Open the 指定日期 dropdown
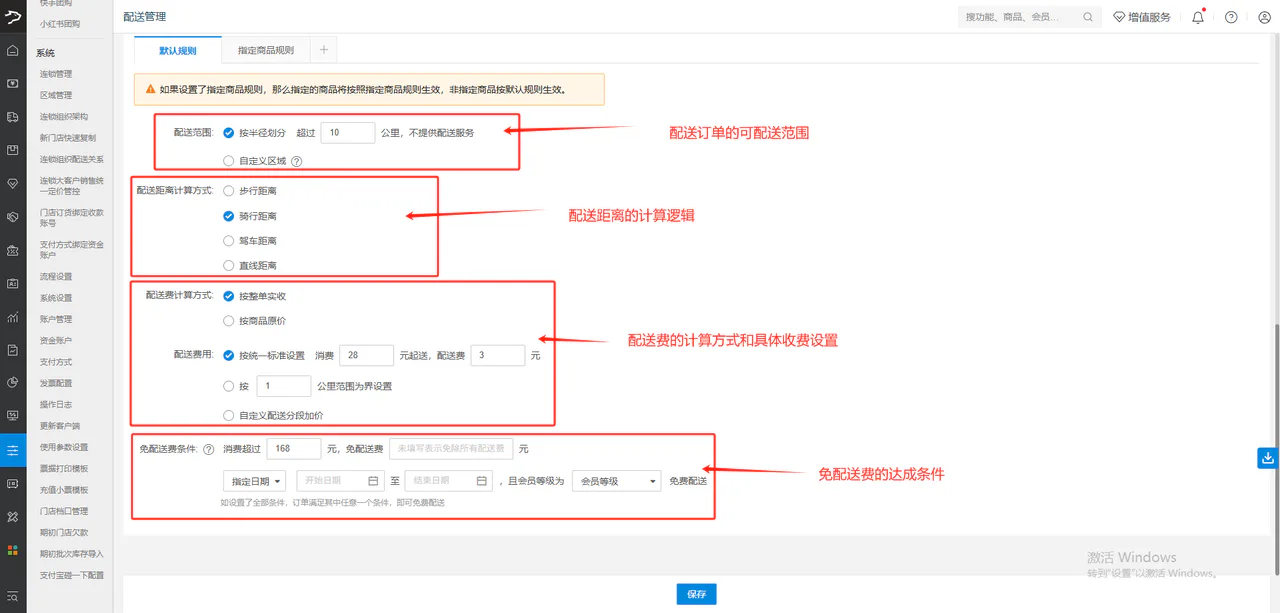This screenshot has width=1280, height=613. [256, 481]
